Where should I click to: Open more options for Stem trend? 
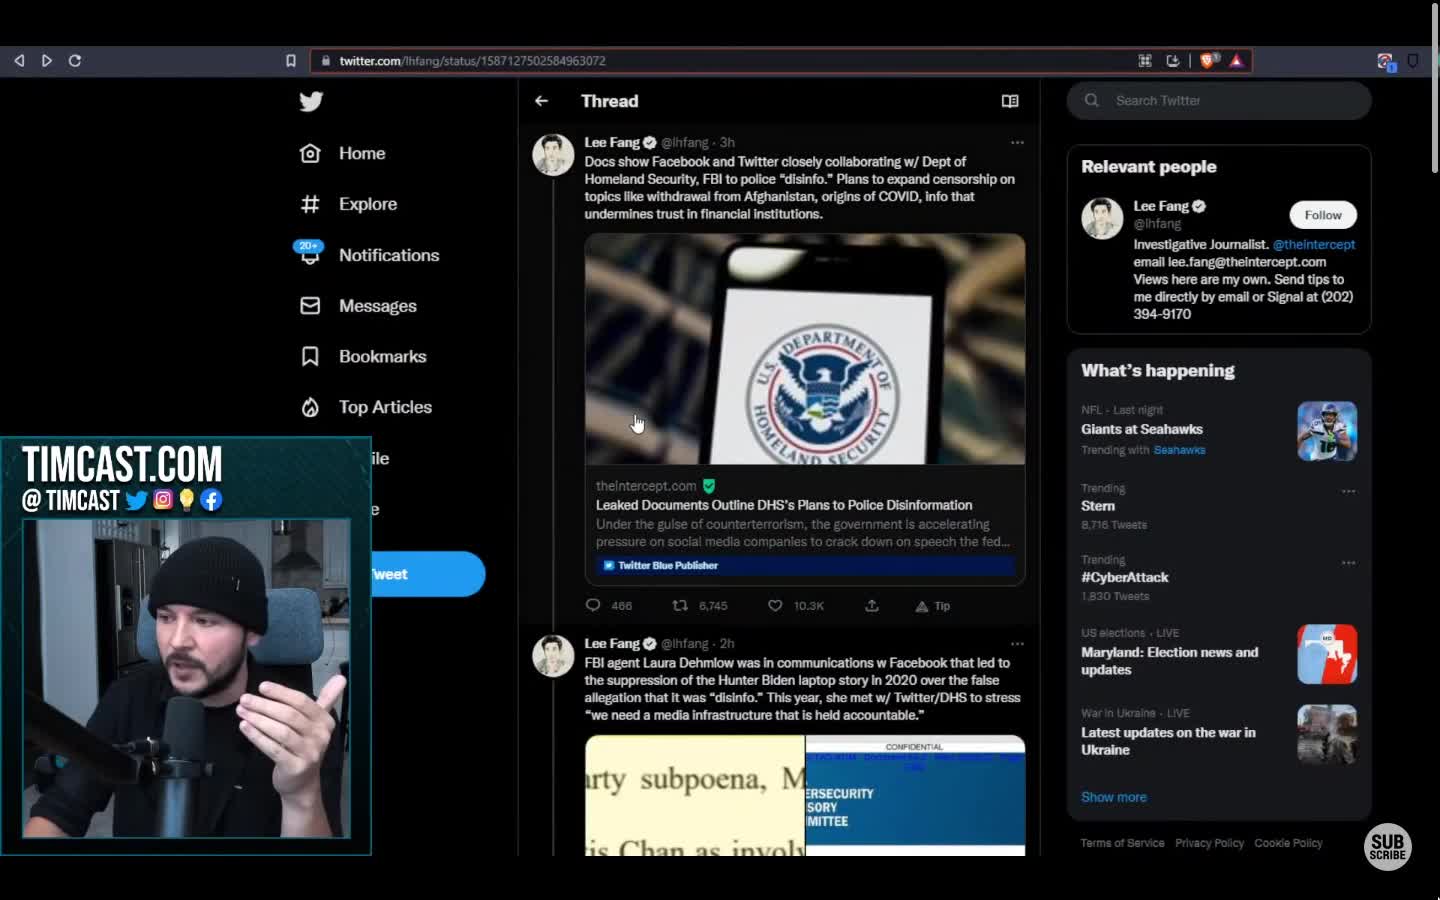pyautogui.click(x=1348, y=491)
